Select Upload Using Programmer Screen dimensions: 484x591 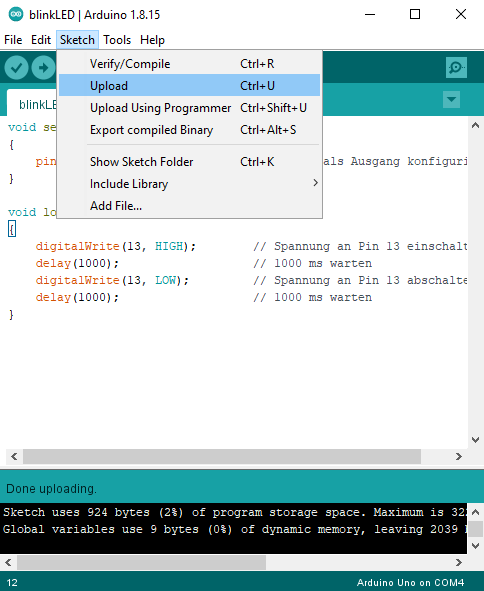click(189, 108)
